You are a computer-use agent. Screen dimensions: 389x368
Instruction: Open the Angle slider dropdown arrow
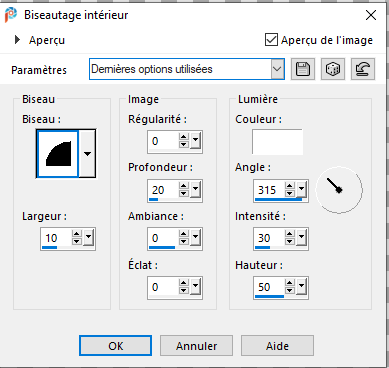click(x=301, y=189)
